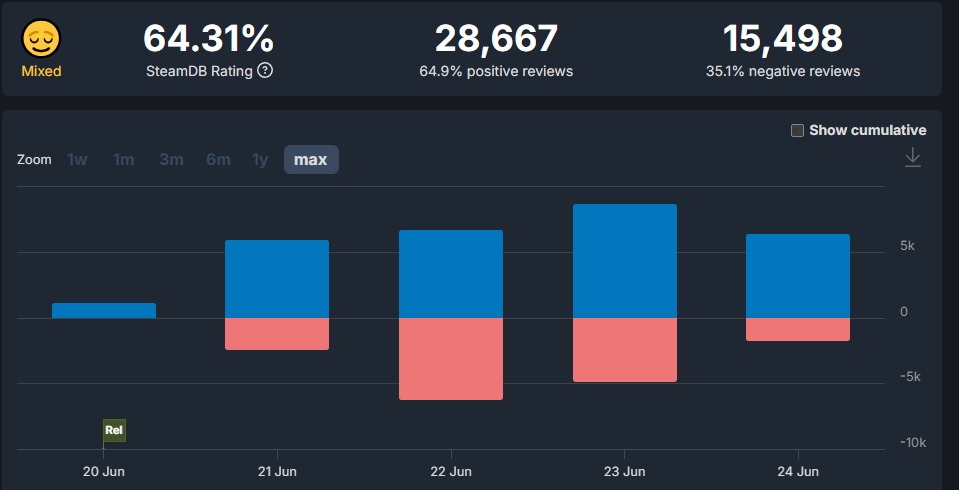Click the 22 Jun red negative bar

pos(451,359)
